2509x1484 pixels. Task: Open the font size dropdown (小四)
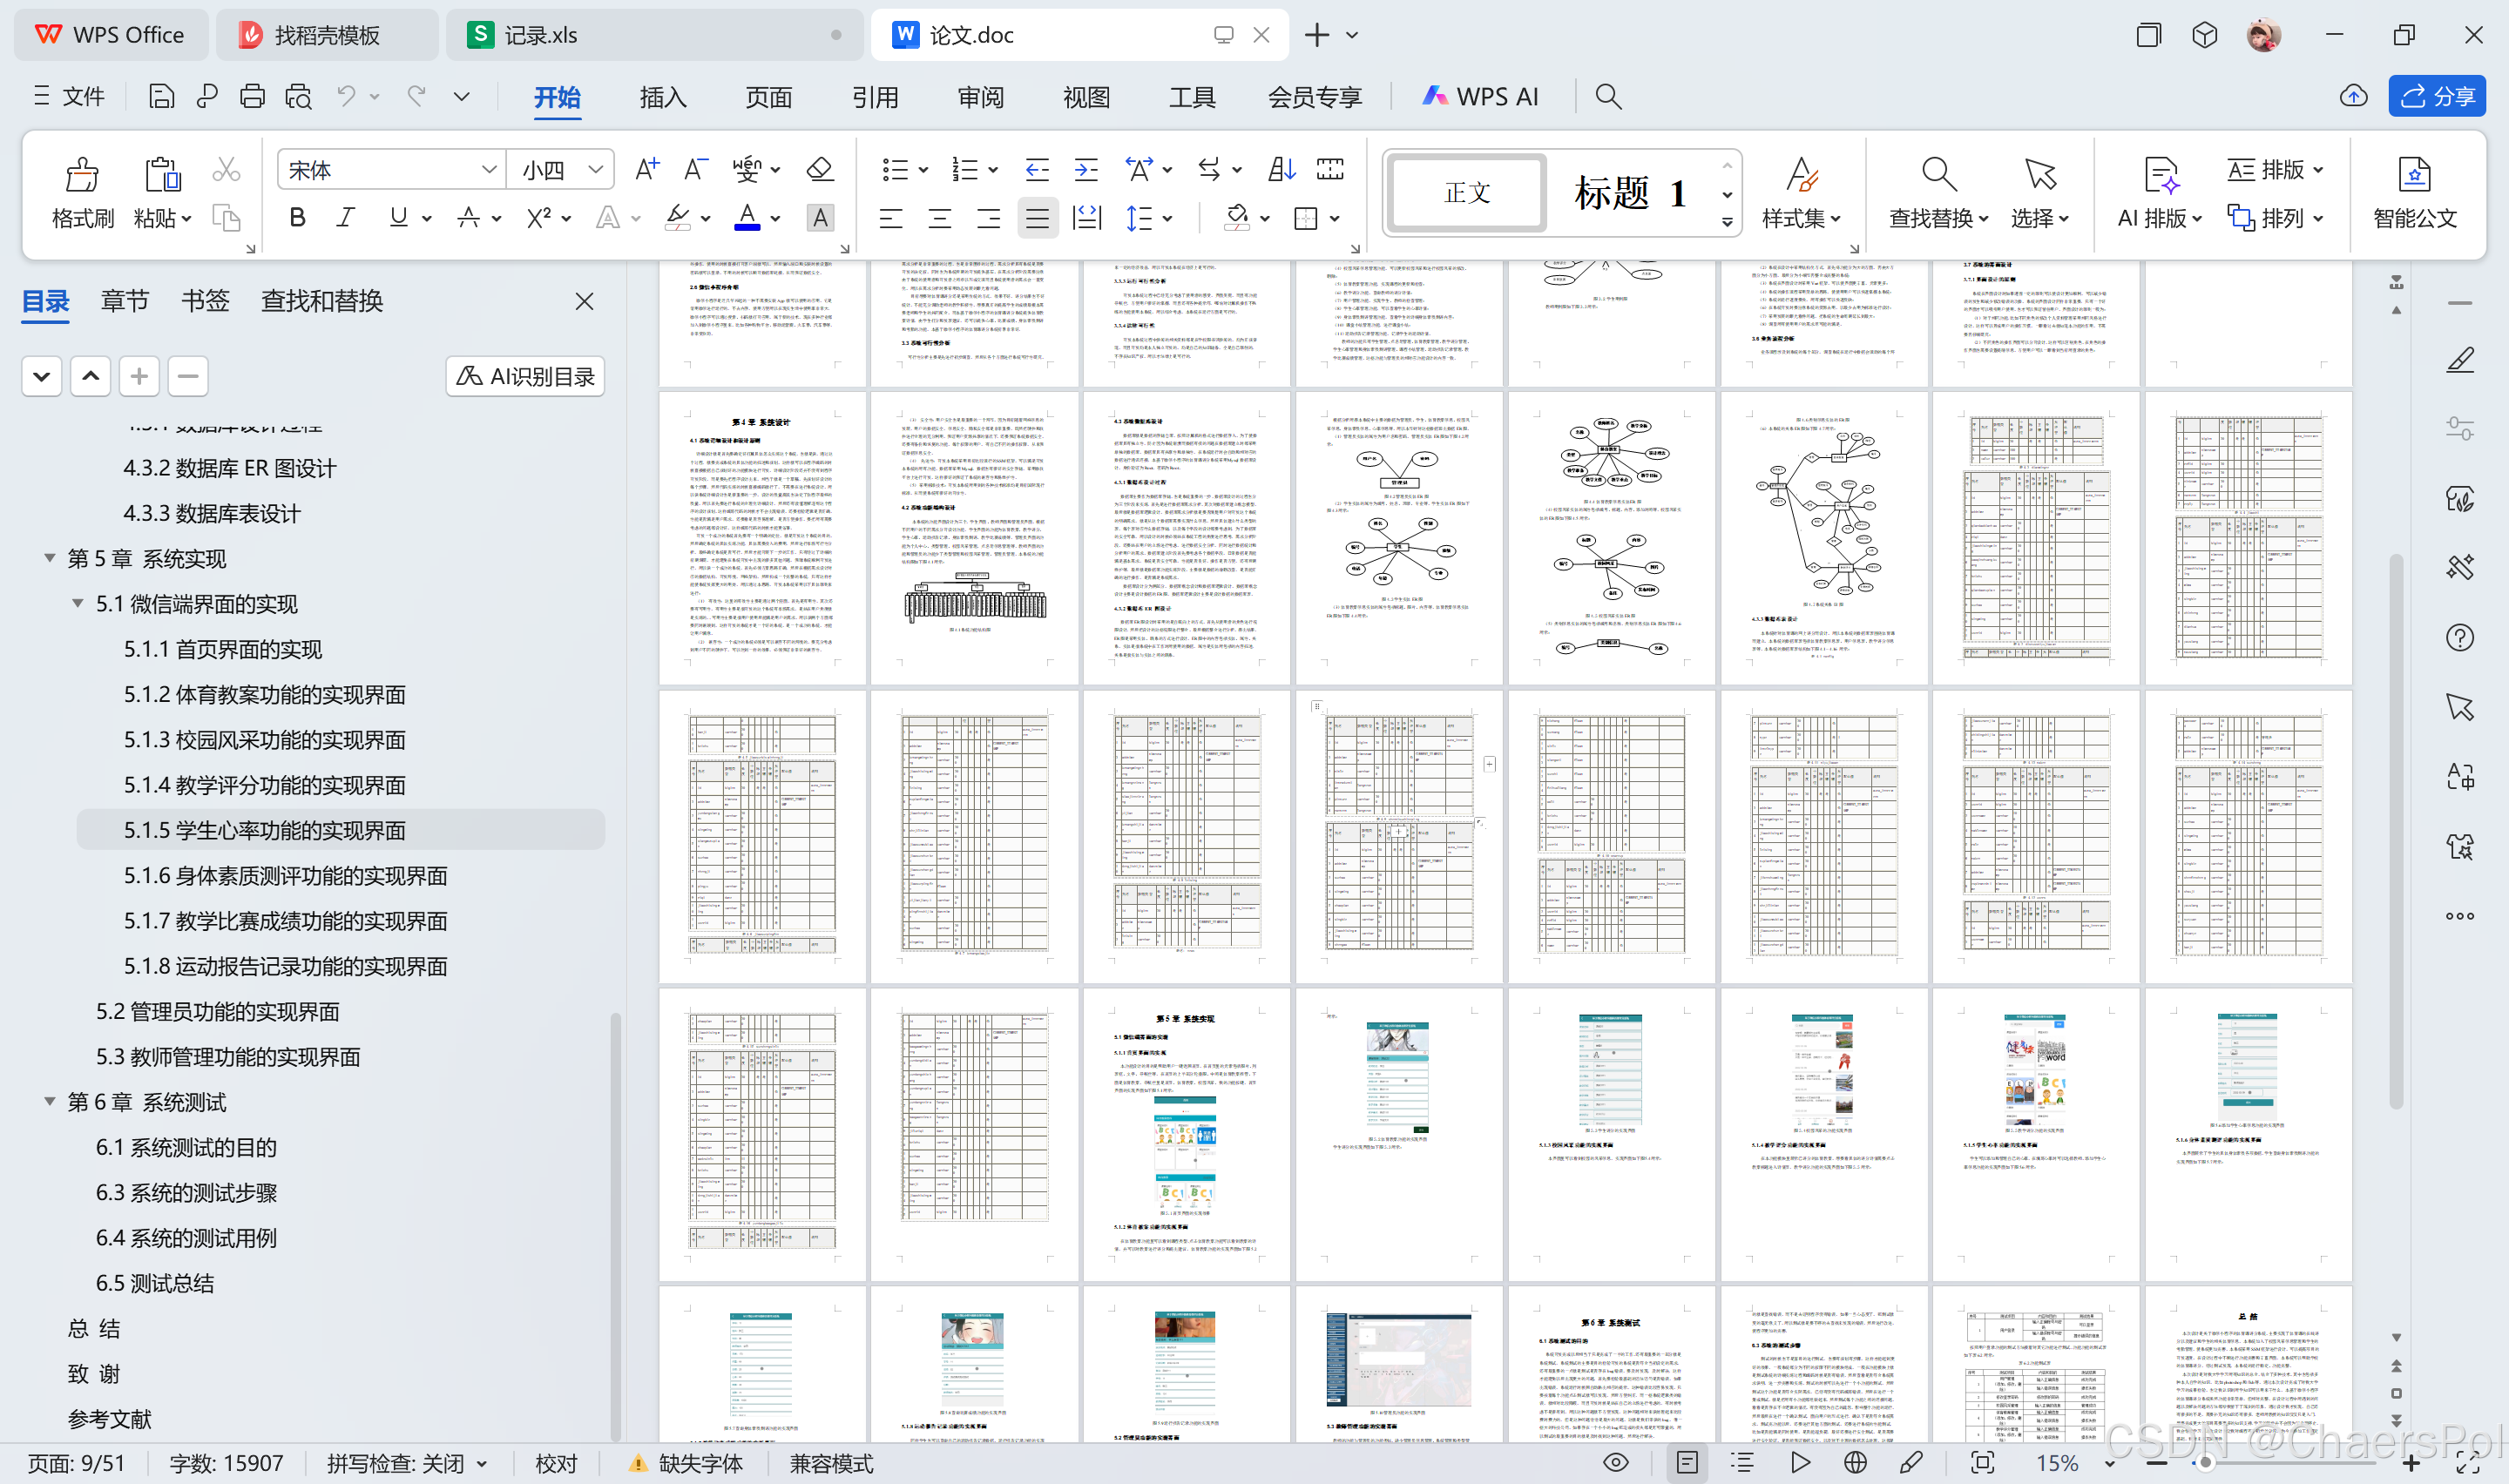tap(596, 169)
